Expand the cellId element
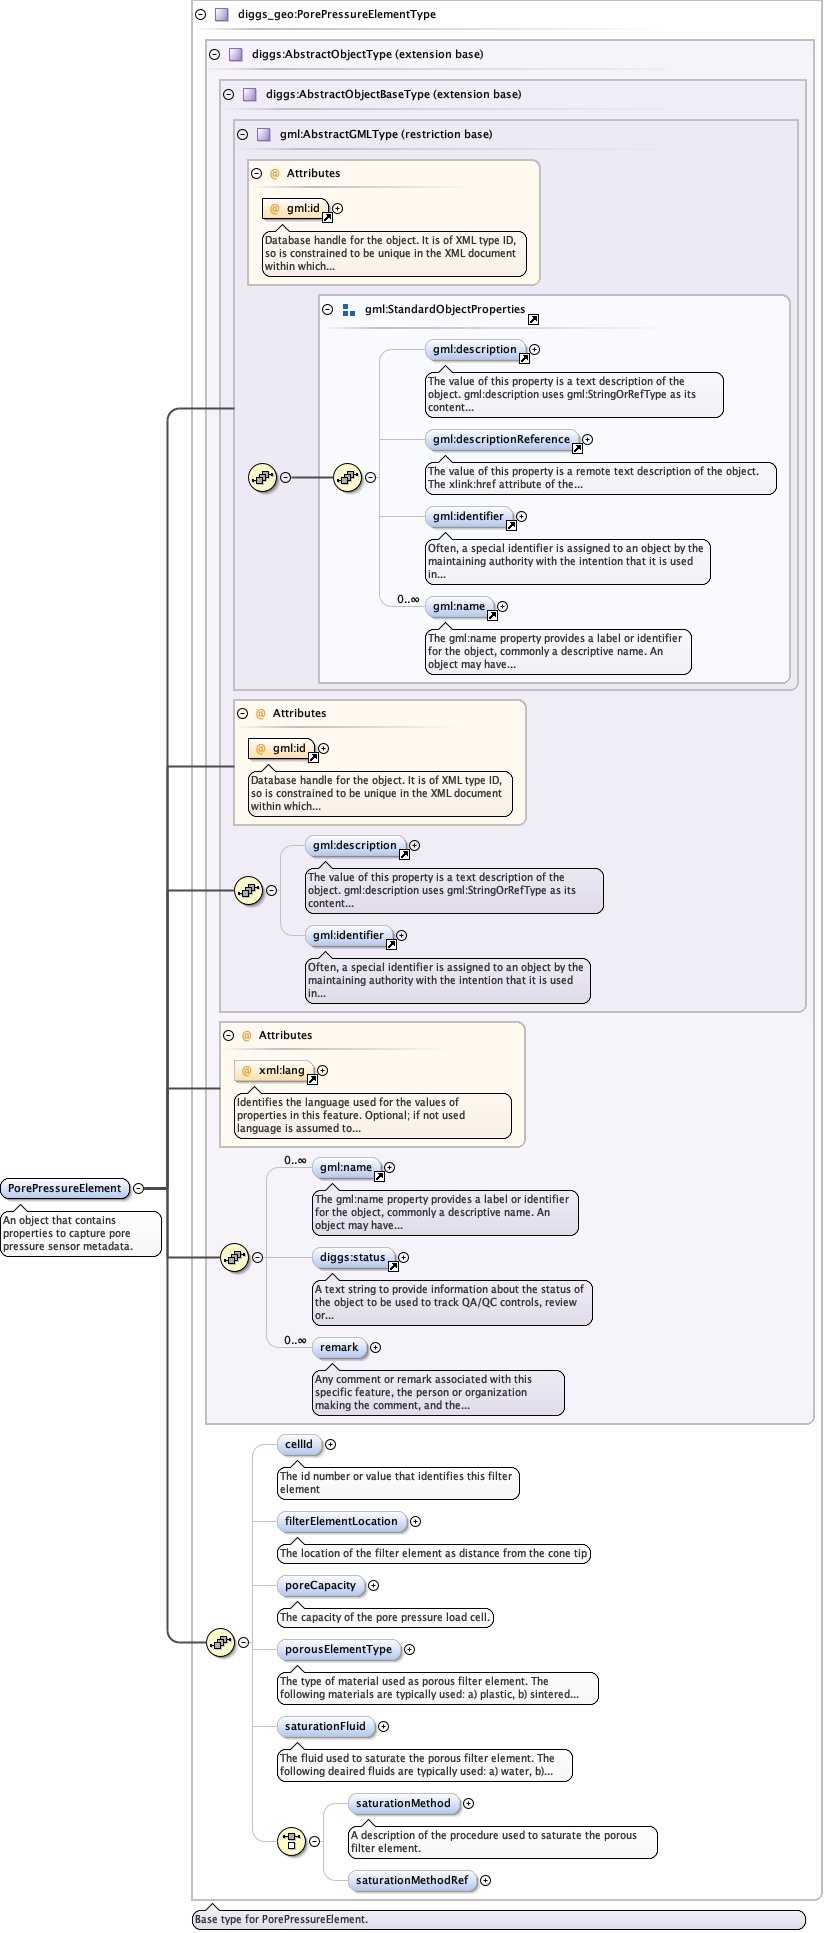This screenshot has width=824, height=1933. [331, 1444]
